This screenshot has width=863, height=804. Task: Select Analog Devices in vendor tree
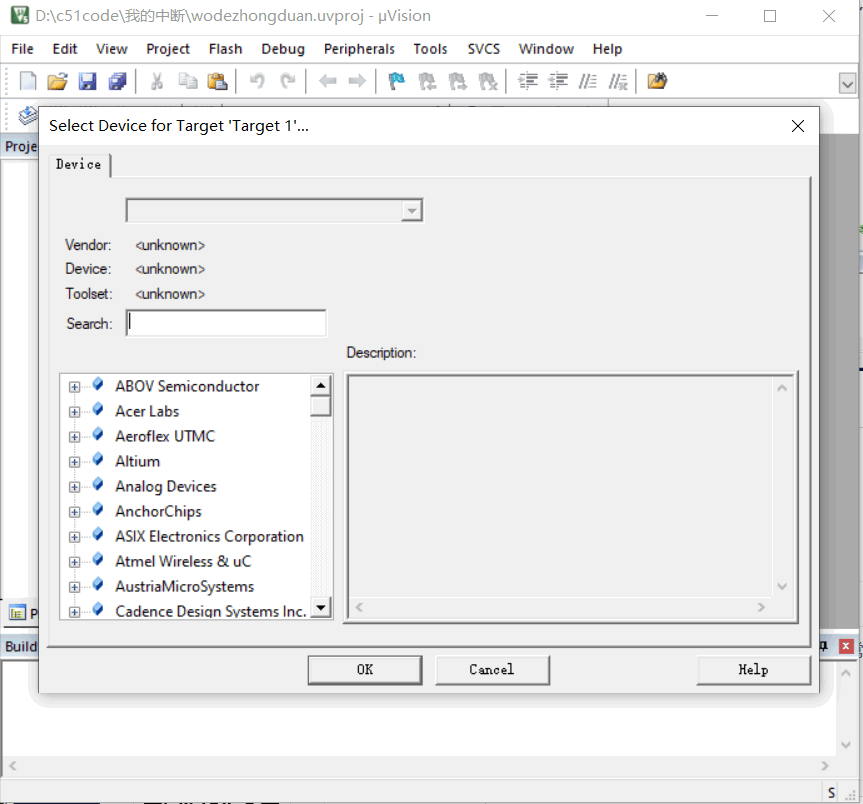166,486
